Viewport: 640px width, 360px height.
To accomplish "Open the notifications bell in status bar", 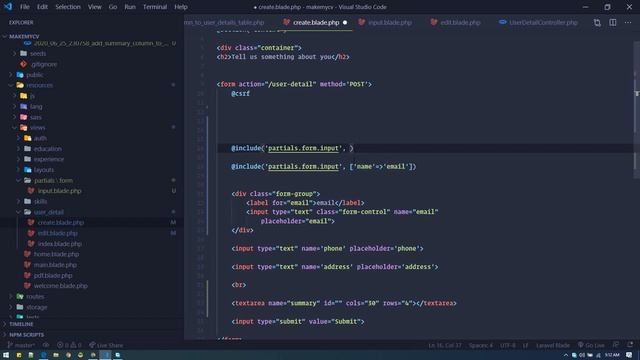I will [630, 345].
